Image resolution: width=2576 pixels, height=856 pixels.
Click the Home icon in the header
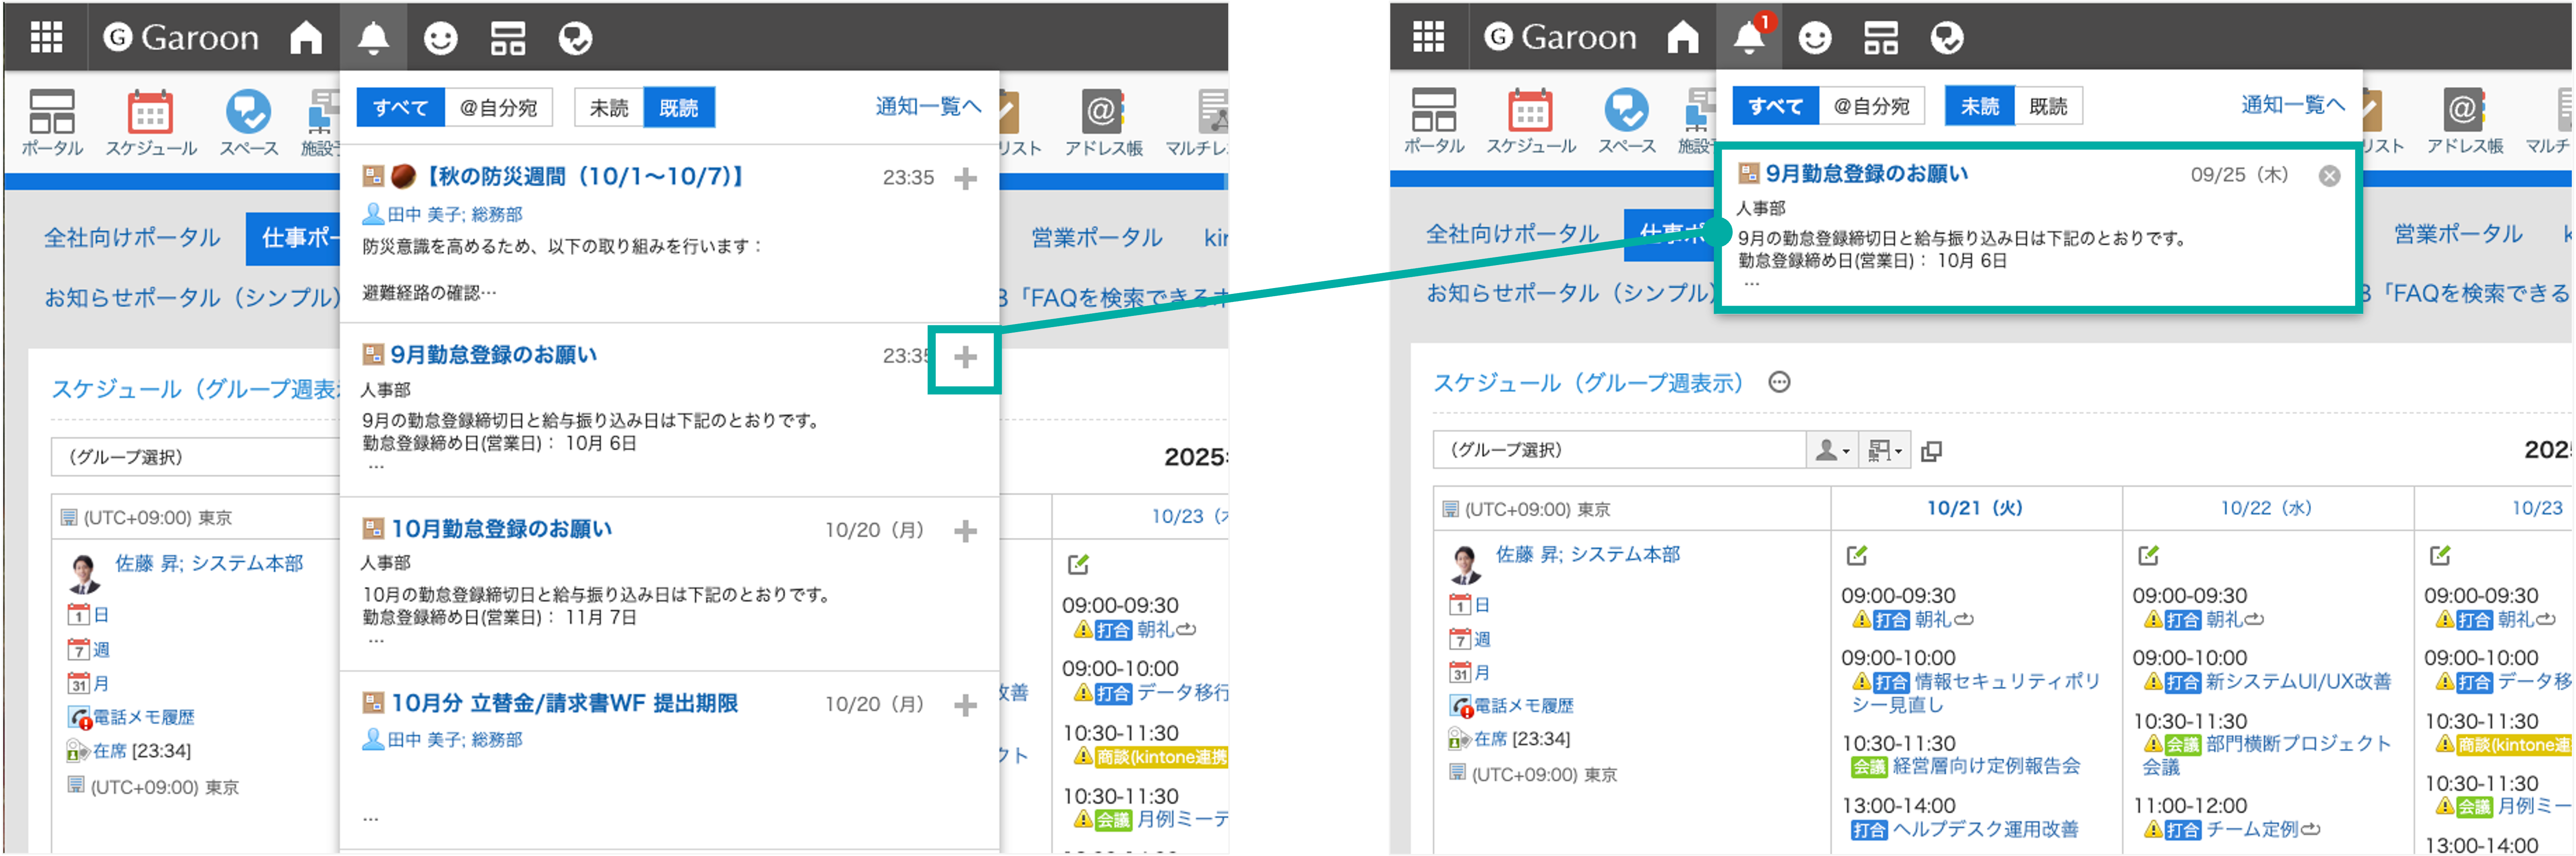click(306, 37)
